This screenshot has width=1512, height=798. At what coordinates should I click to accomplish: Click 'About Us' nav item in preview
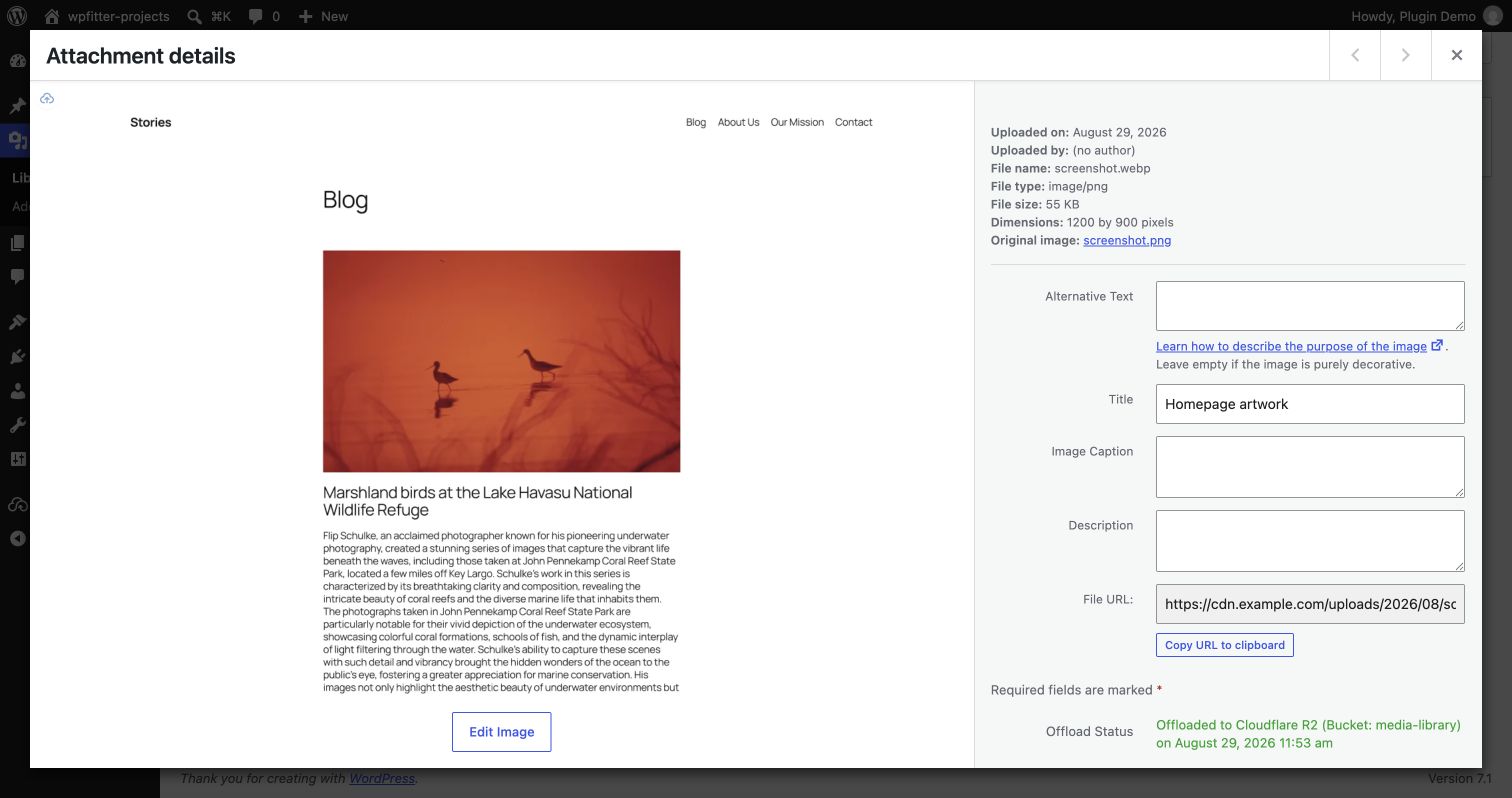click(x=738, y=122)
